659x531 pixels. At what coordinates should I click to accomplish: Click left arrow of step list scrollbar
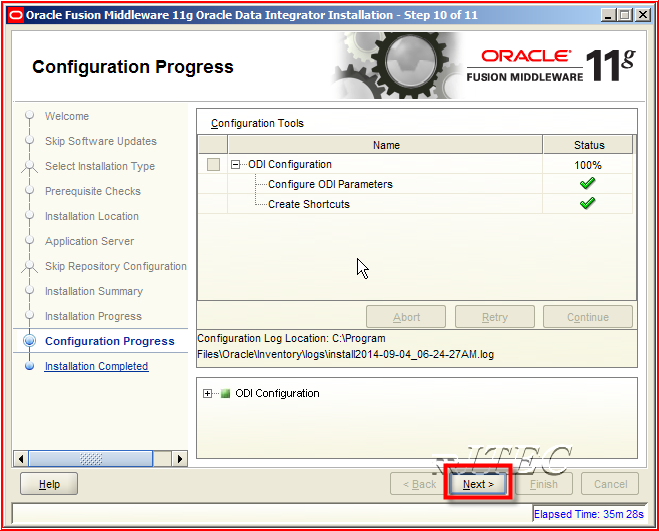[x=21, y=459]
